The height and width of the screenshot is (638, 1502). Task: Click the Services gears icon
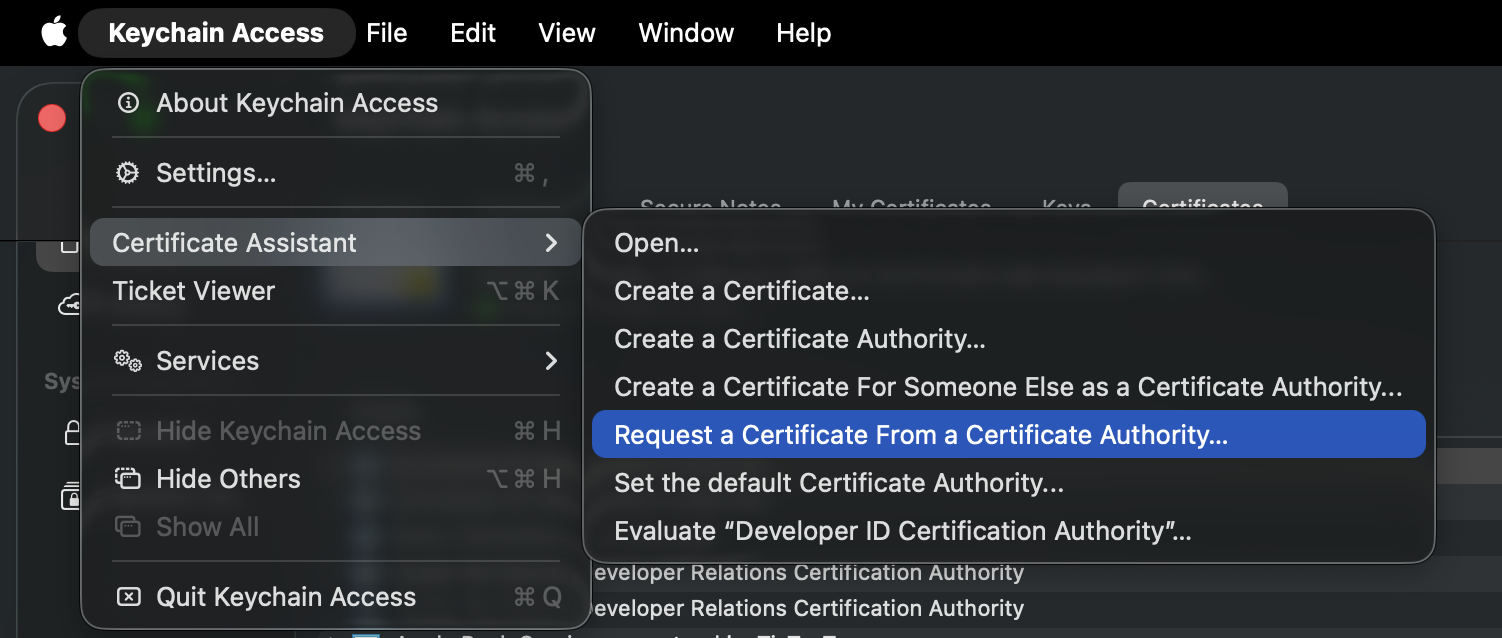point(128,361)
